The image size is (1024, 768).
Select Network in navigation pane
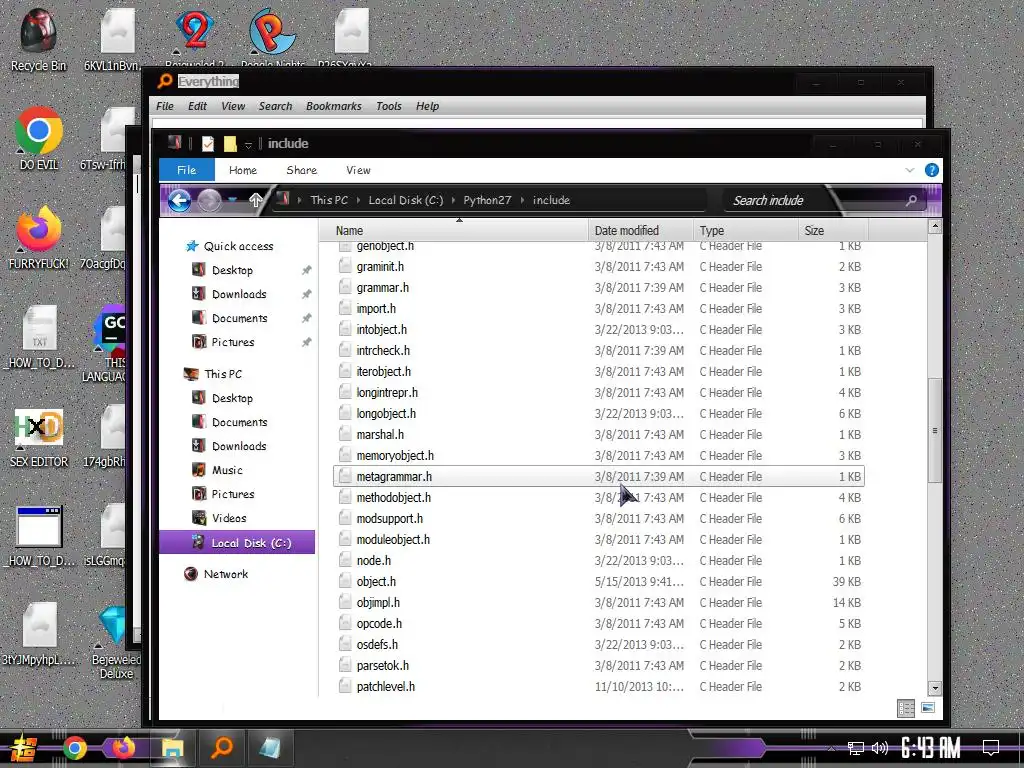click(x=225, y=574)
